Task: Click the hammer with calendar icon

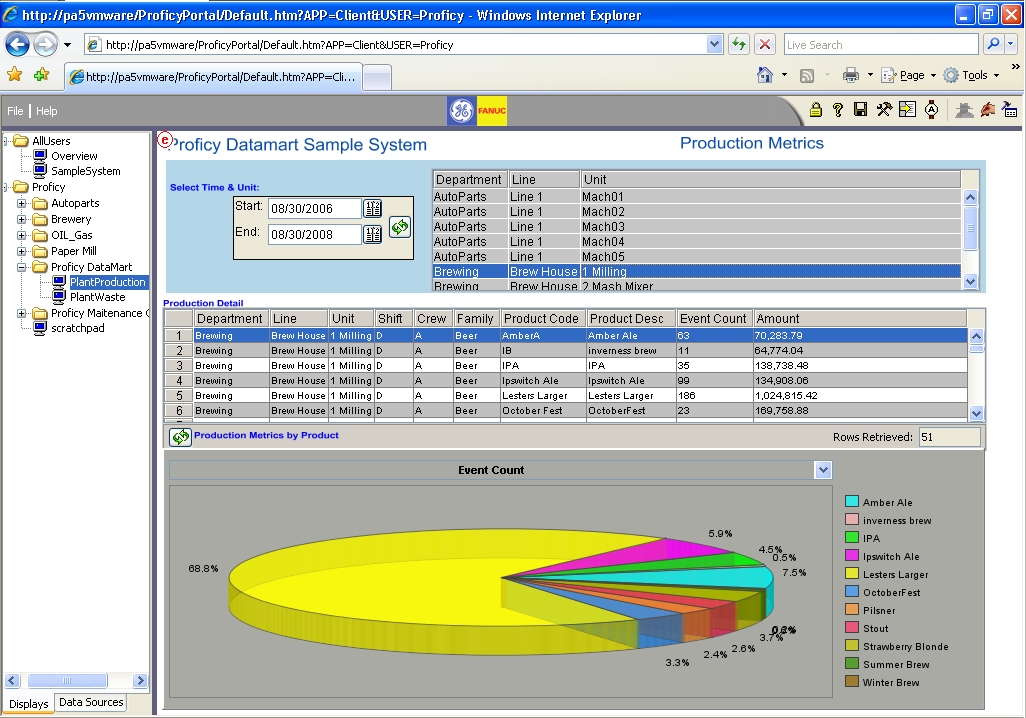Action: (x=1010, y=110)
